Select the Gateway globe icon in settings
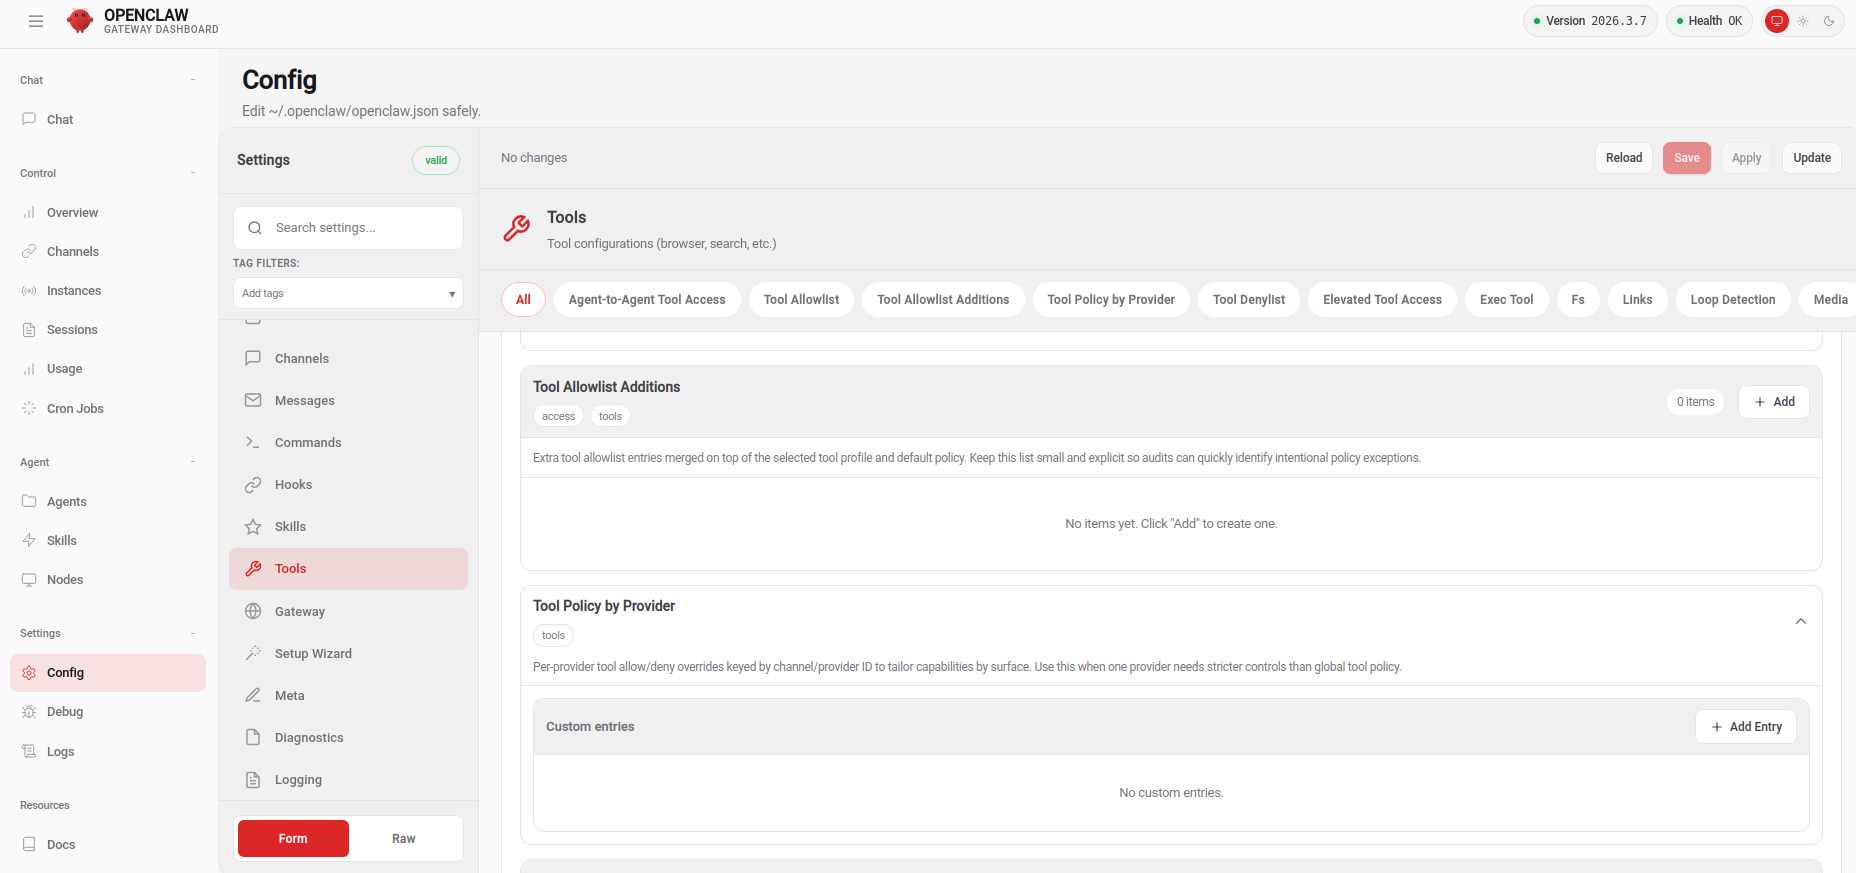 (253, 611)
